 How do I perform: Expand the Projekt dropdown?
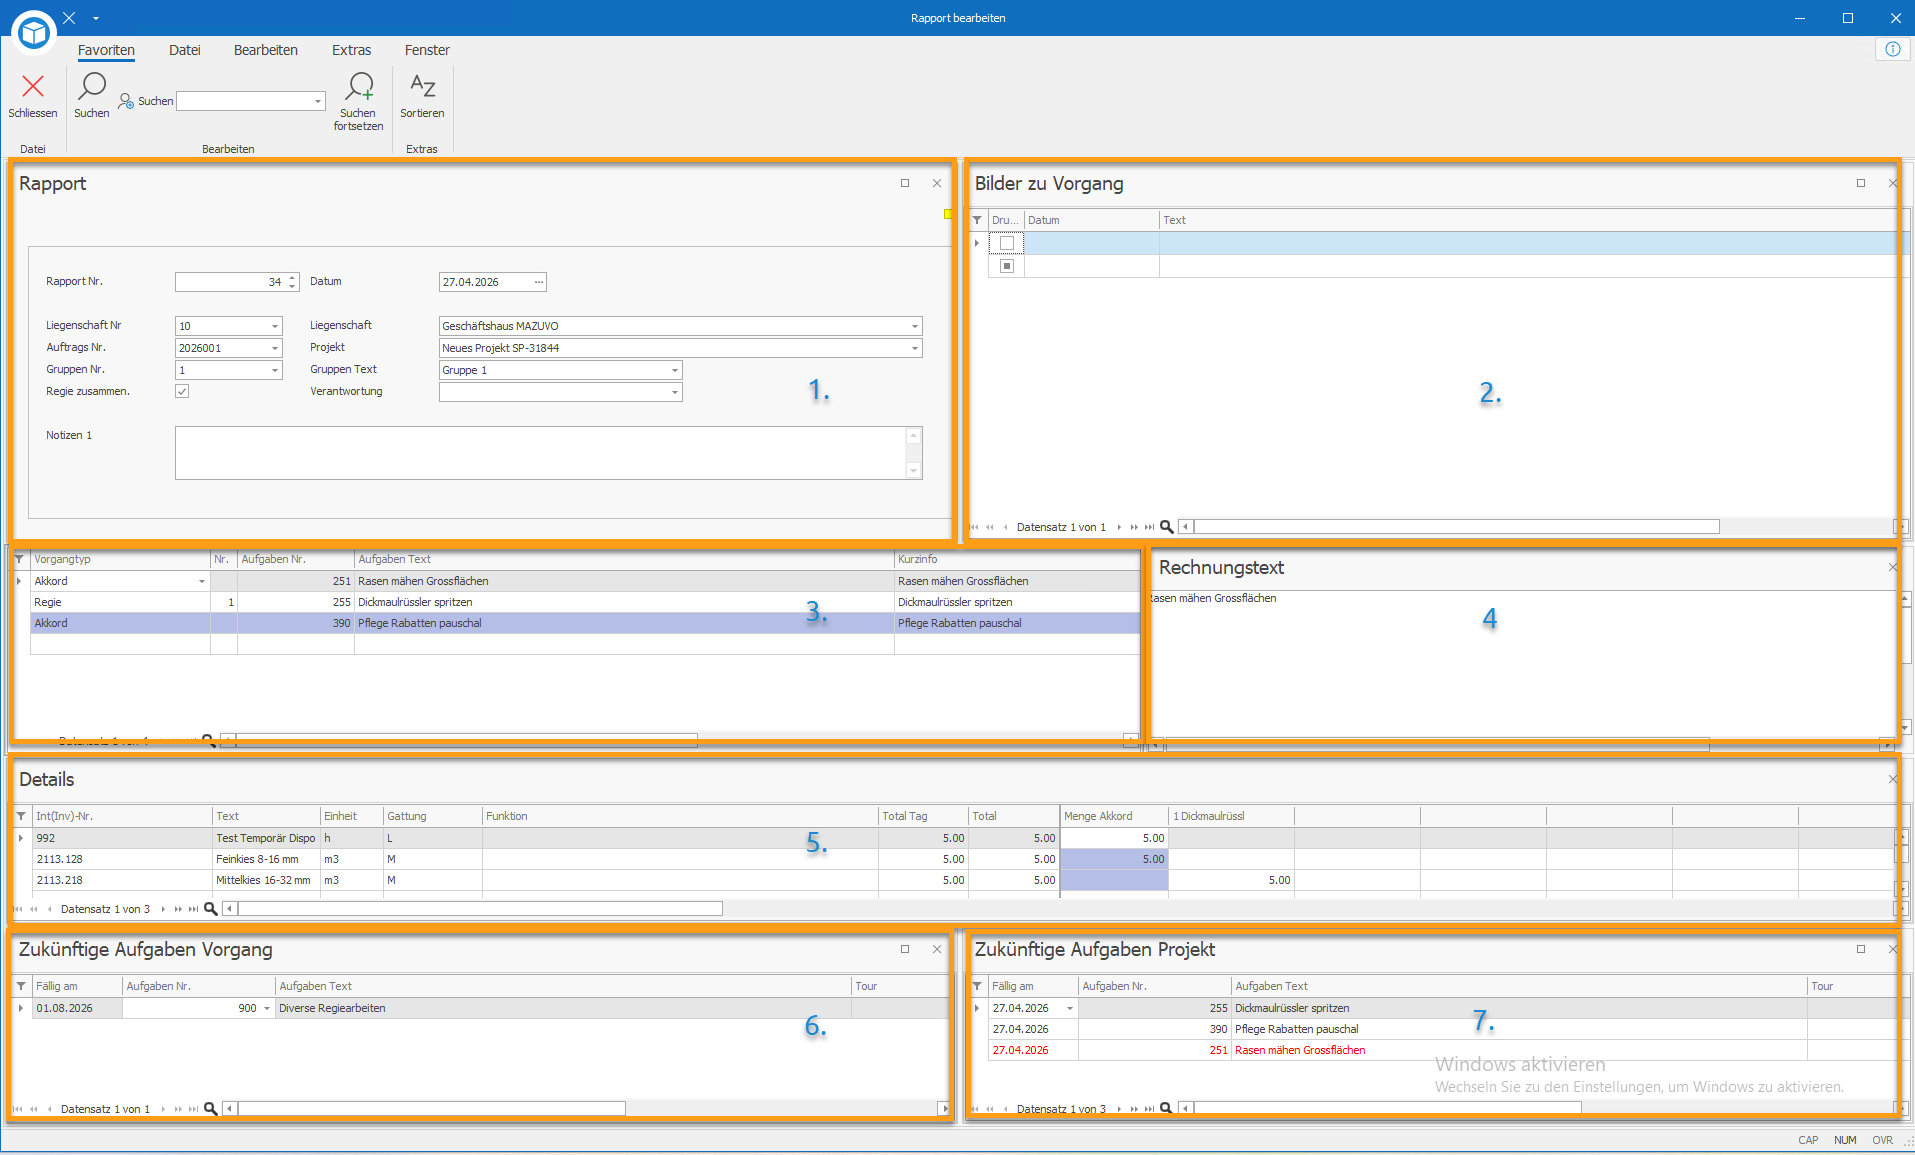[x=914, y=348]
